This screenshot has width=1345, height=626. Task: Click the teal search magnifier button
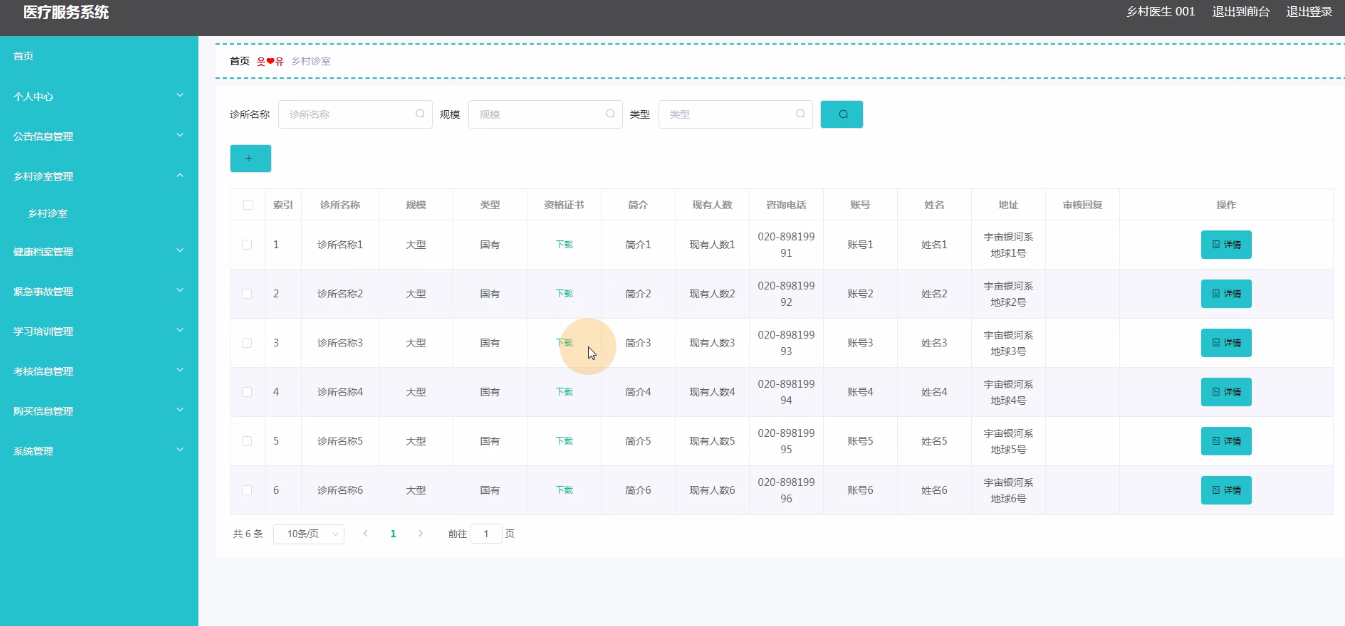click(x=841, y=114)
